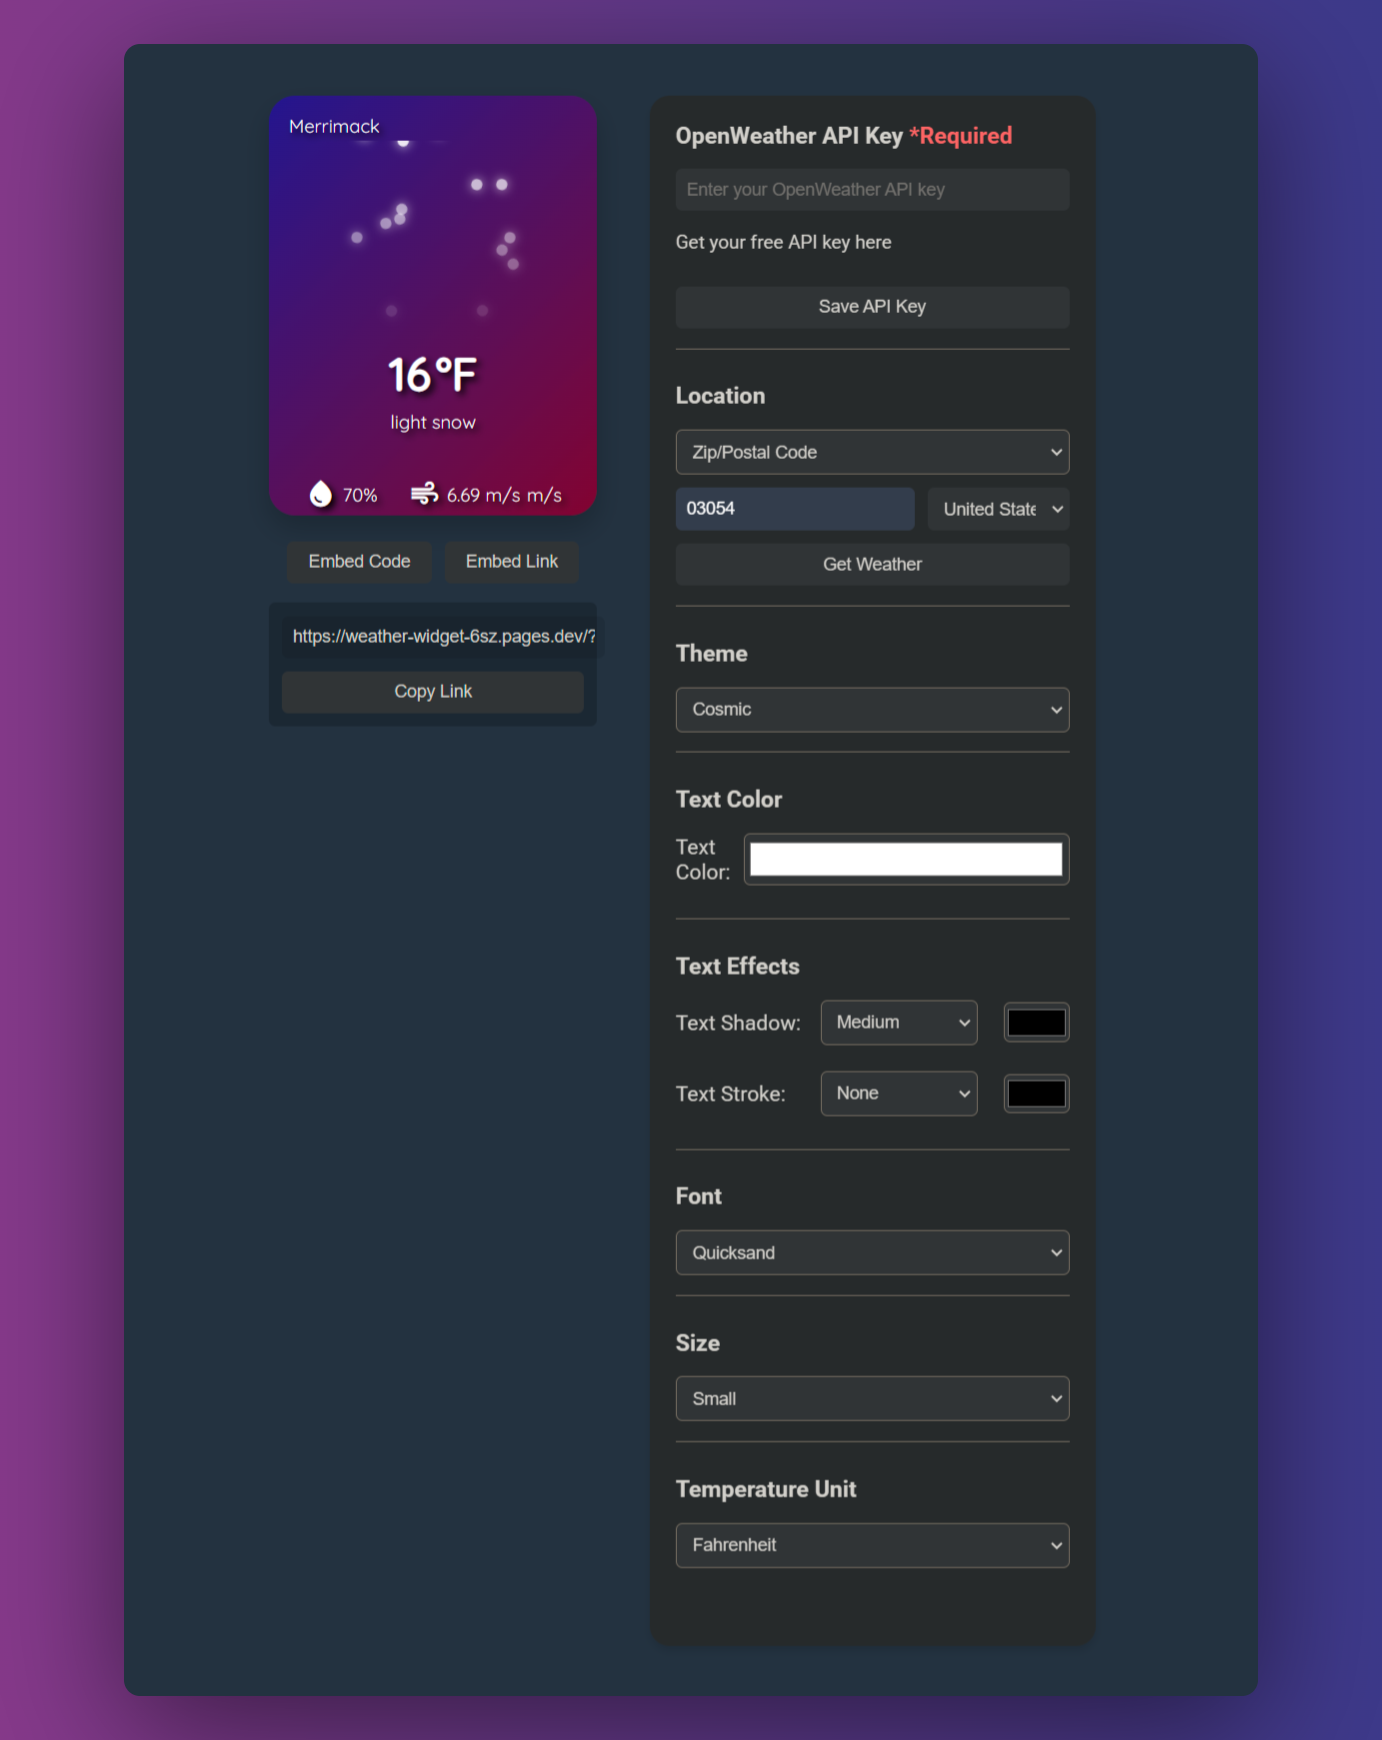This screenshot has width=1382, height=1740.
Task: Click the Text Effects heading
Action: pos(738,967)
